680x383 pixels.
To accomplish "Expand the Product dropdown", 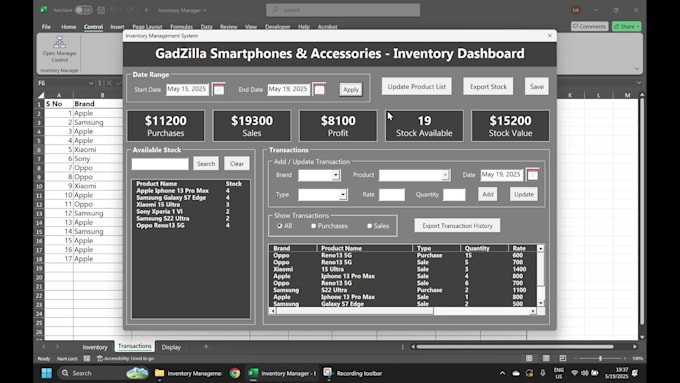I will pyautogui.click(x=445, y=175).
